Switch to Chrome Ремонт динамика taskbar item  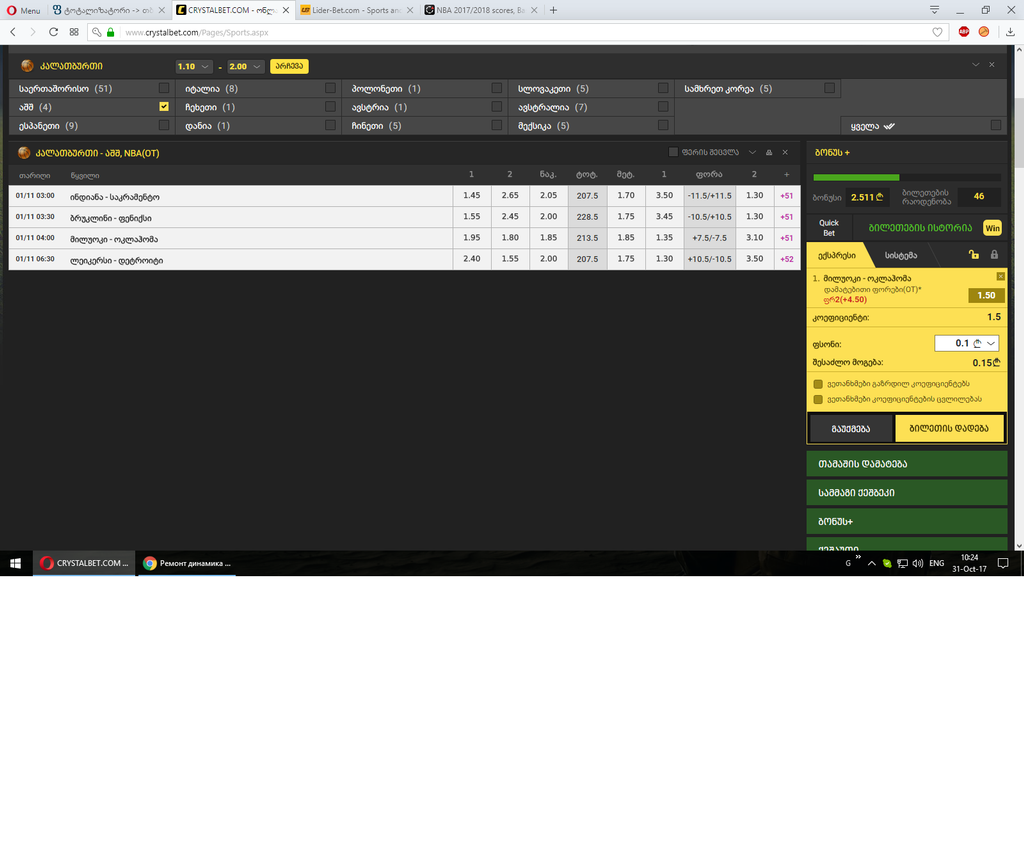pos(187,563)
